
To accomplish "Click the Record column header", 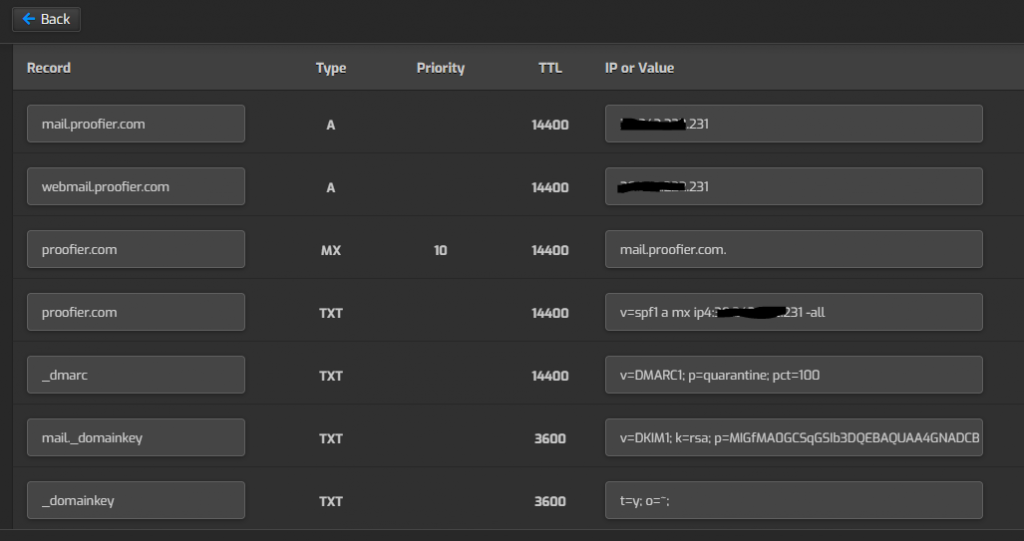I will pos(49,68).
